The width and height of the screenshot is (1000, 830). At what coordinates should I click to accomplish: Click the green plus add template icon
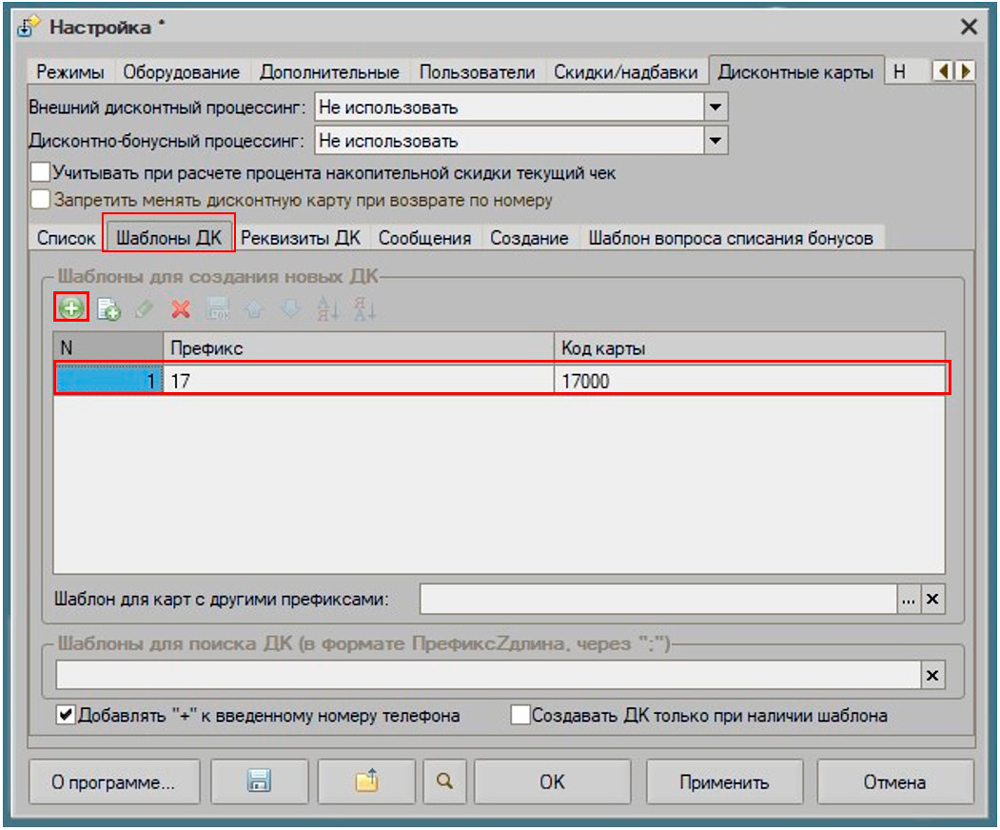pyautogui.click(x=71, y=309)
